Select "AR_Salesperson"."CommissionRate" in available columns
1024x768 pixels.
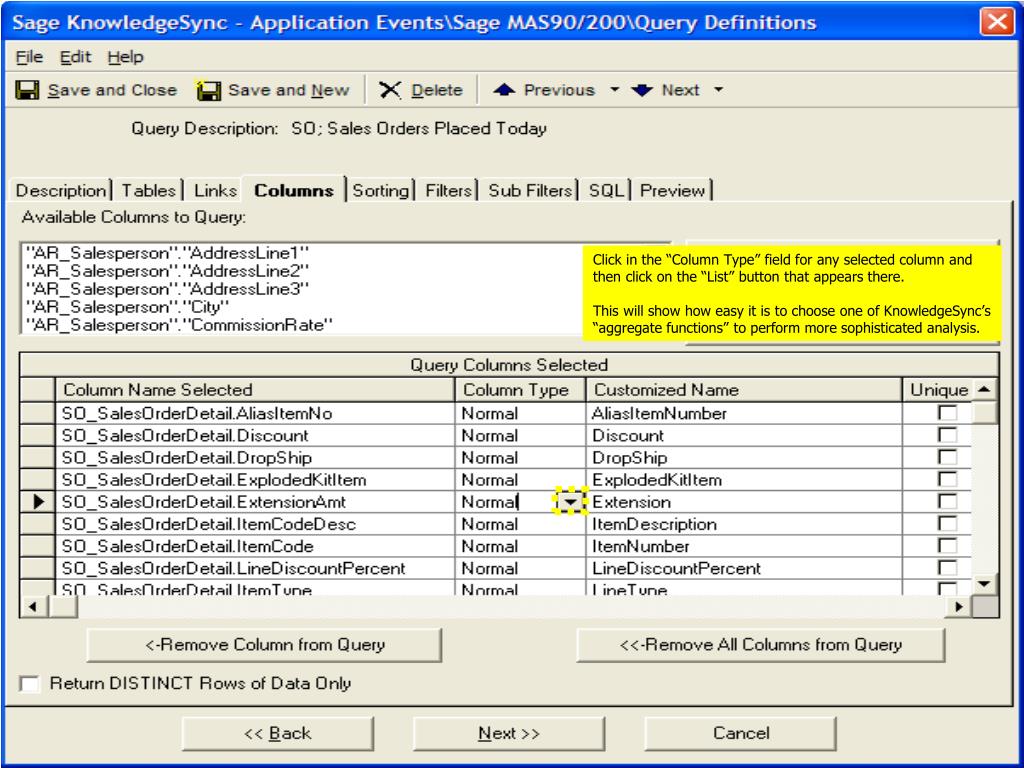(179, 325)
